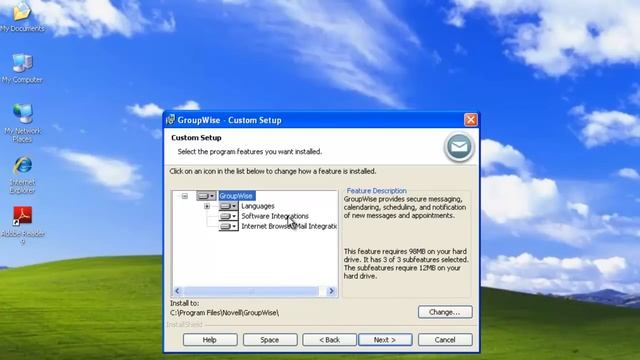
Task: Select the Internet Explorer desktop icon
Action: tap(22, 174)
